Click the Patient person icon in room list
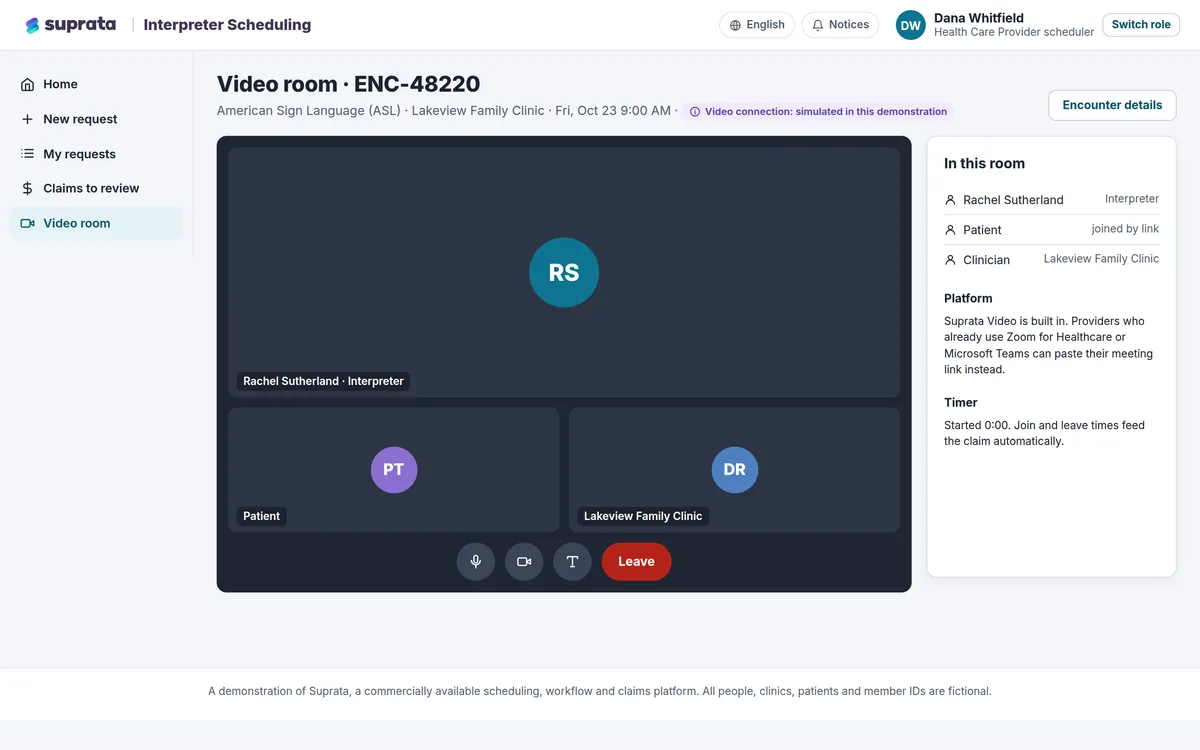 [x=951, y=230]
